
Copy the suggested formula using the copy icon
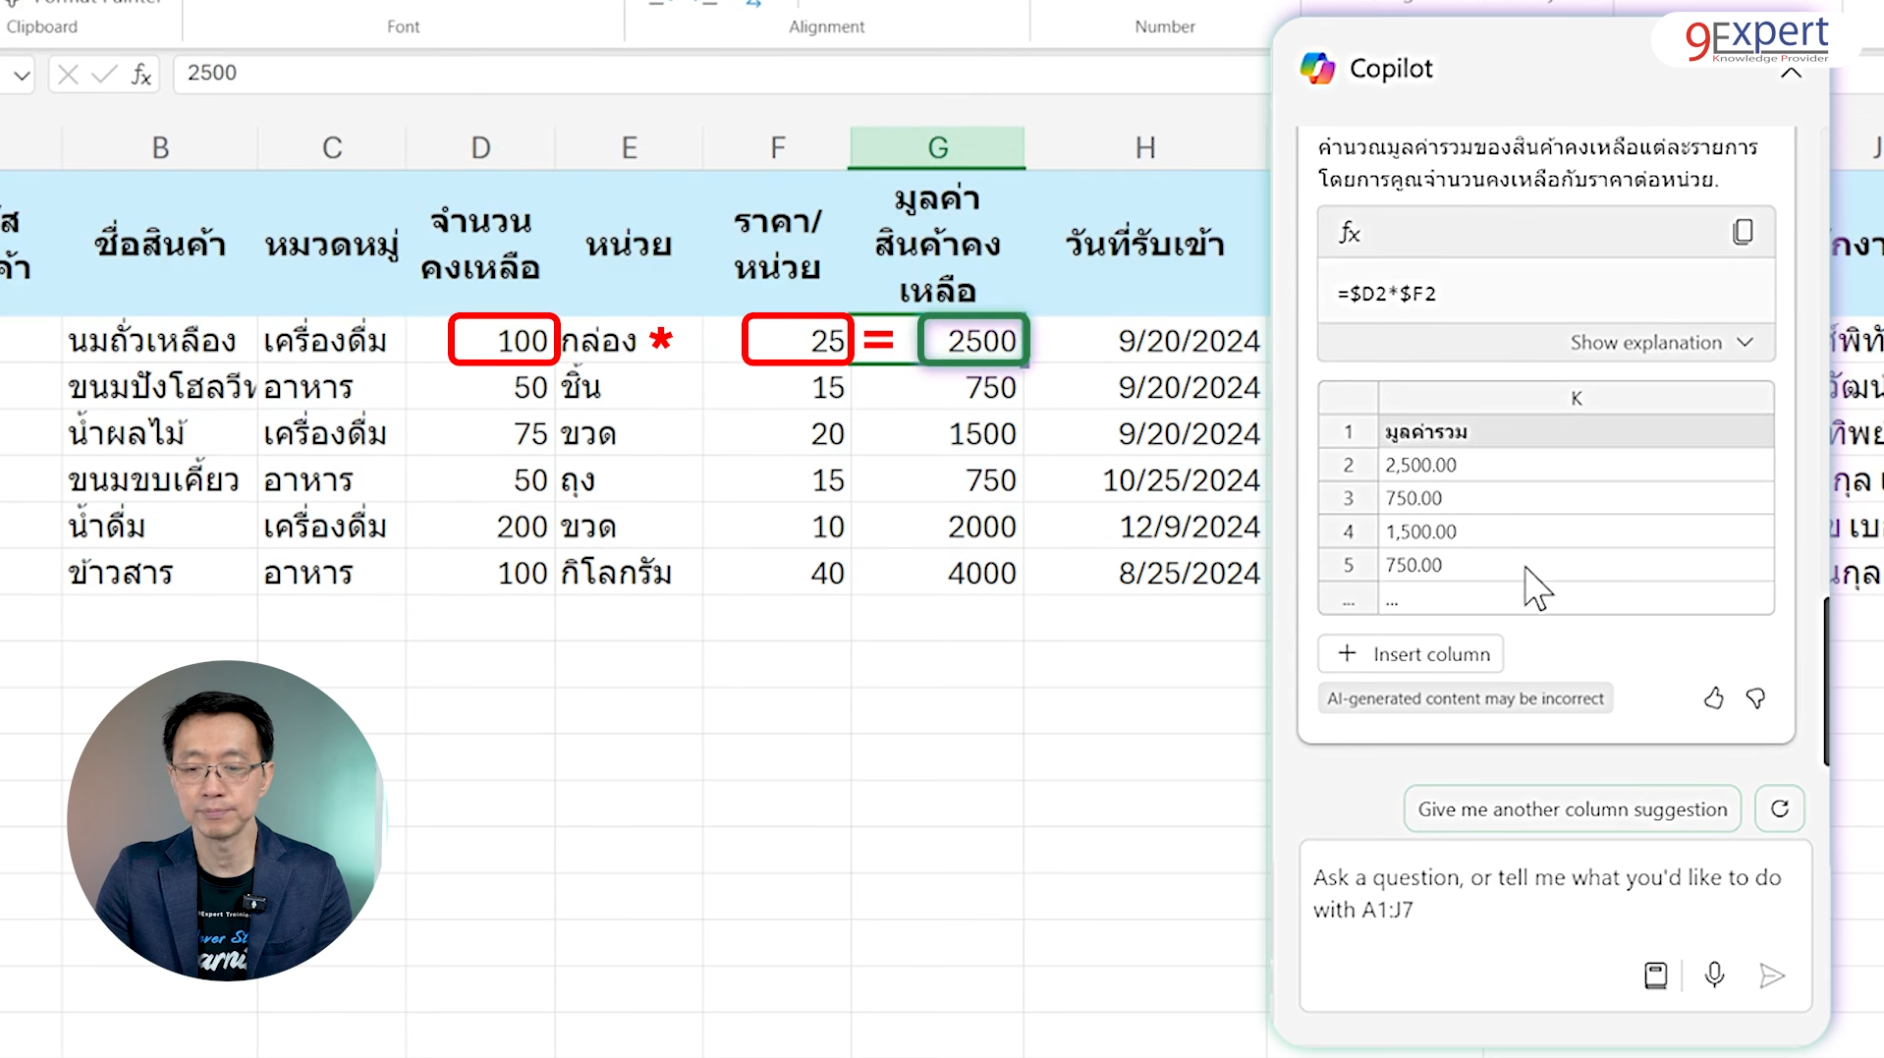click(1744, 231)
